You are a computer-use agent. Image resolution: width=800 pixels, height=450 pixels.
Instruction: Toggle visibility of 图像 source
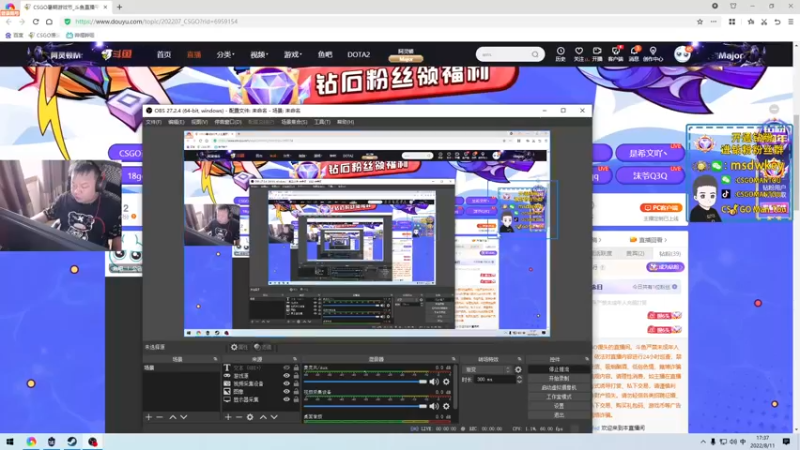[x=286, y=391]
